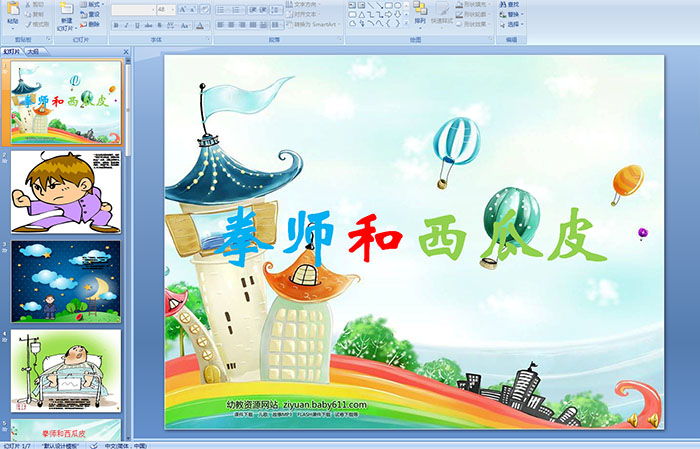The width and height of the screenshot is (700, 449).
Task: Switch to the Outline (大纲) tab
Action: pos(32,50)
